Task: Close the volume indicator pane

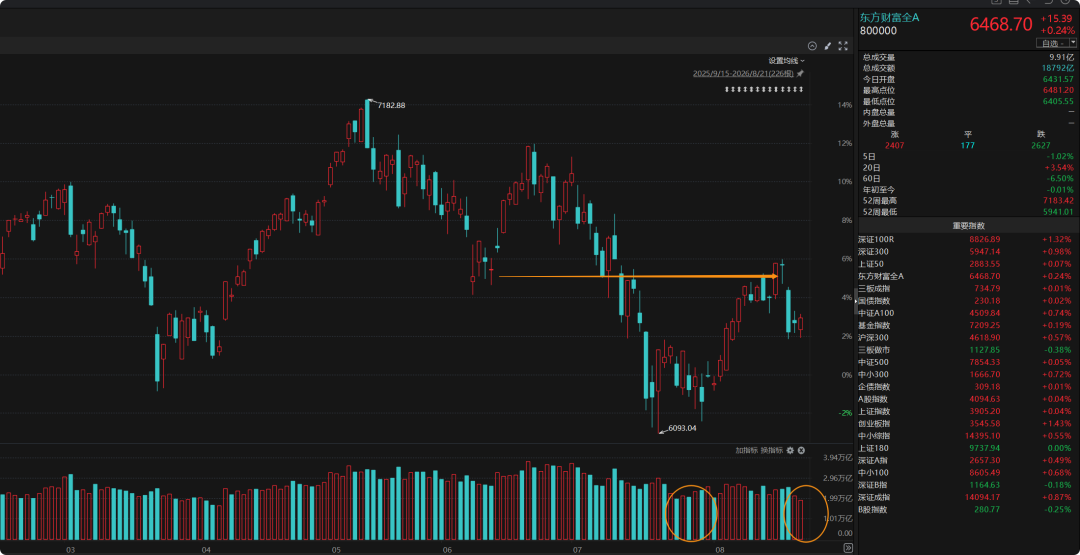Action: (x=802, y=450)
